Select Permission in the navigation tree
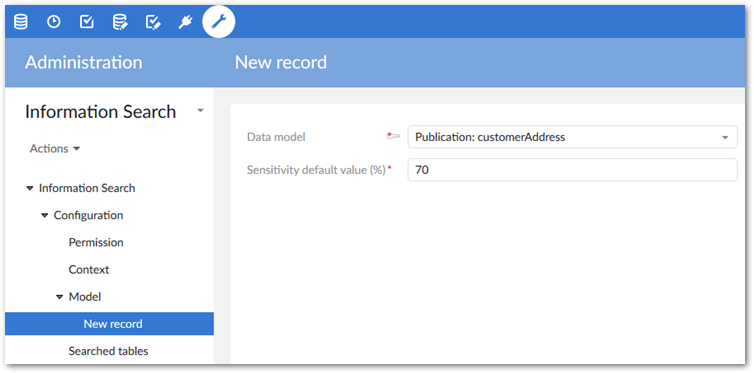The image size is (754, 373). click(96, 242)
